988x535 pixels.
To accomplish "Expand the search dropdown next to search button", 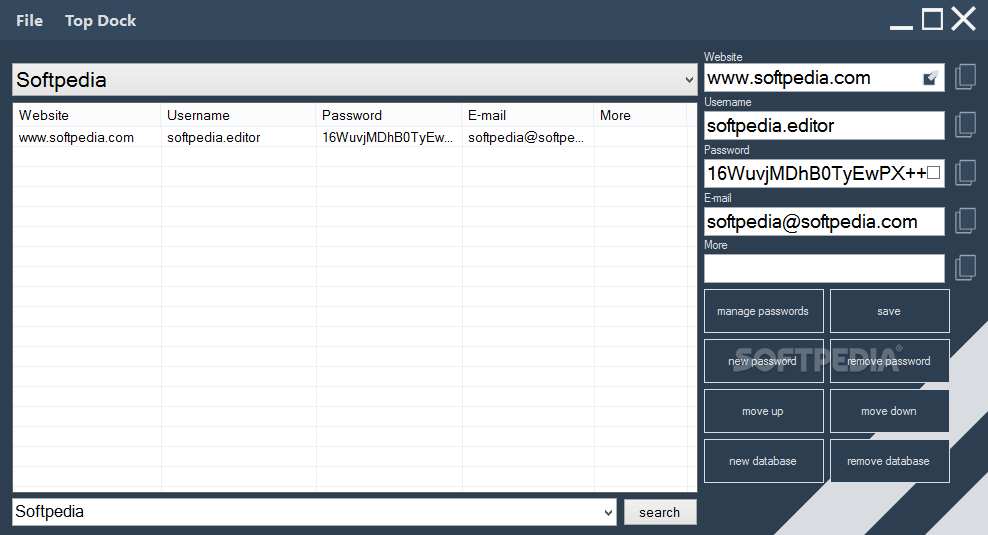I will [608, 512].
